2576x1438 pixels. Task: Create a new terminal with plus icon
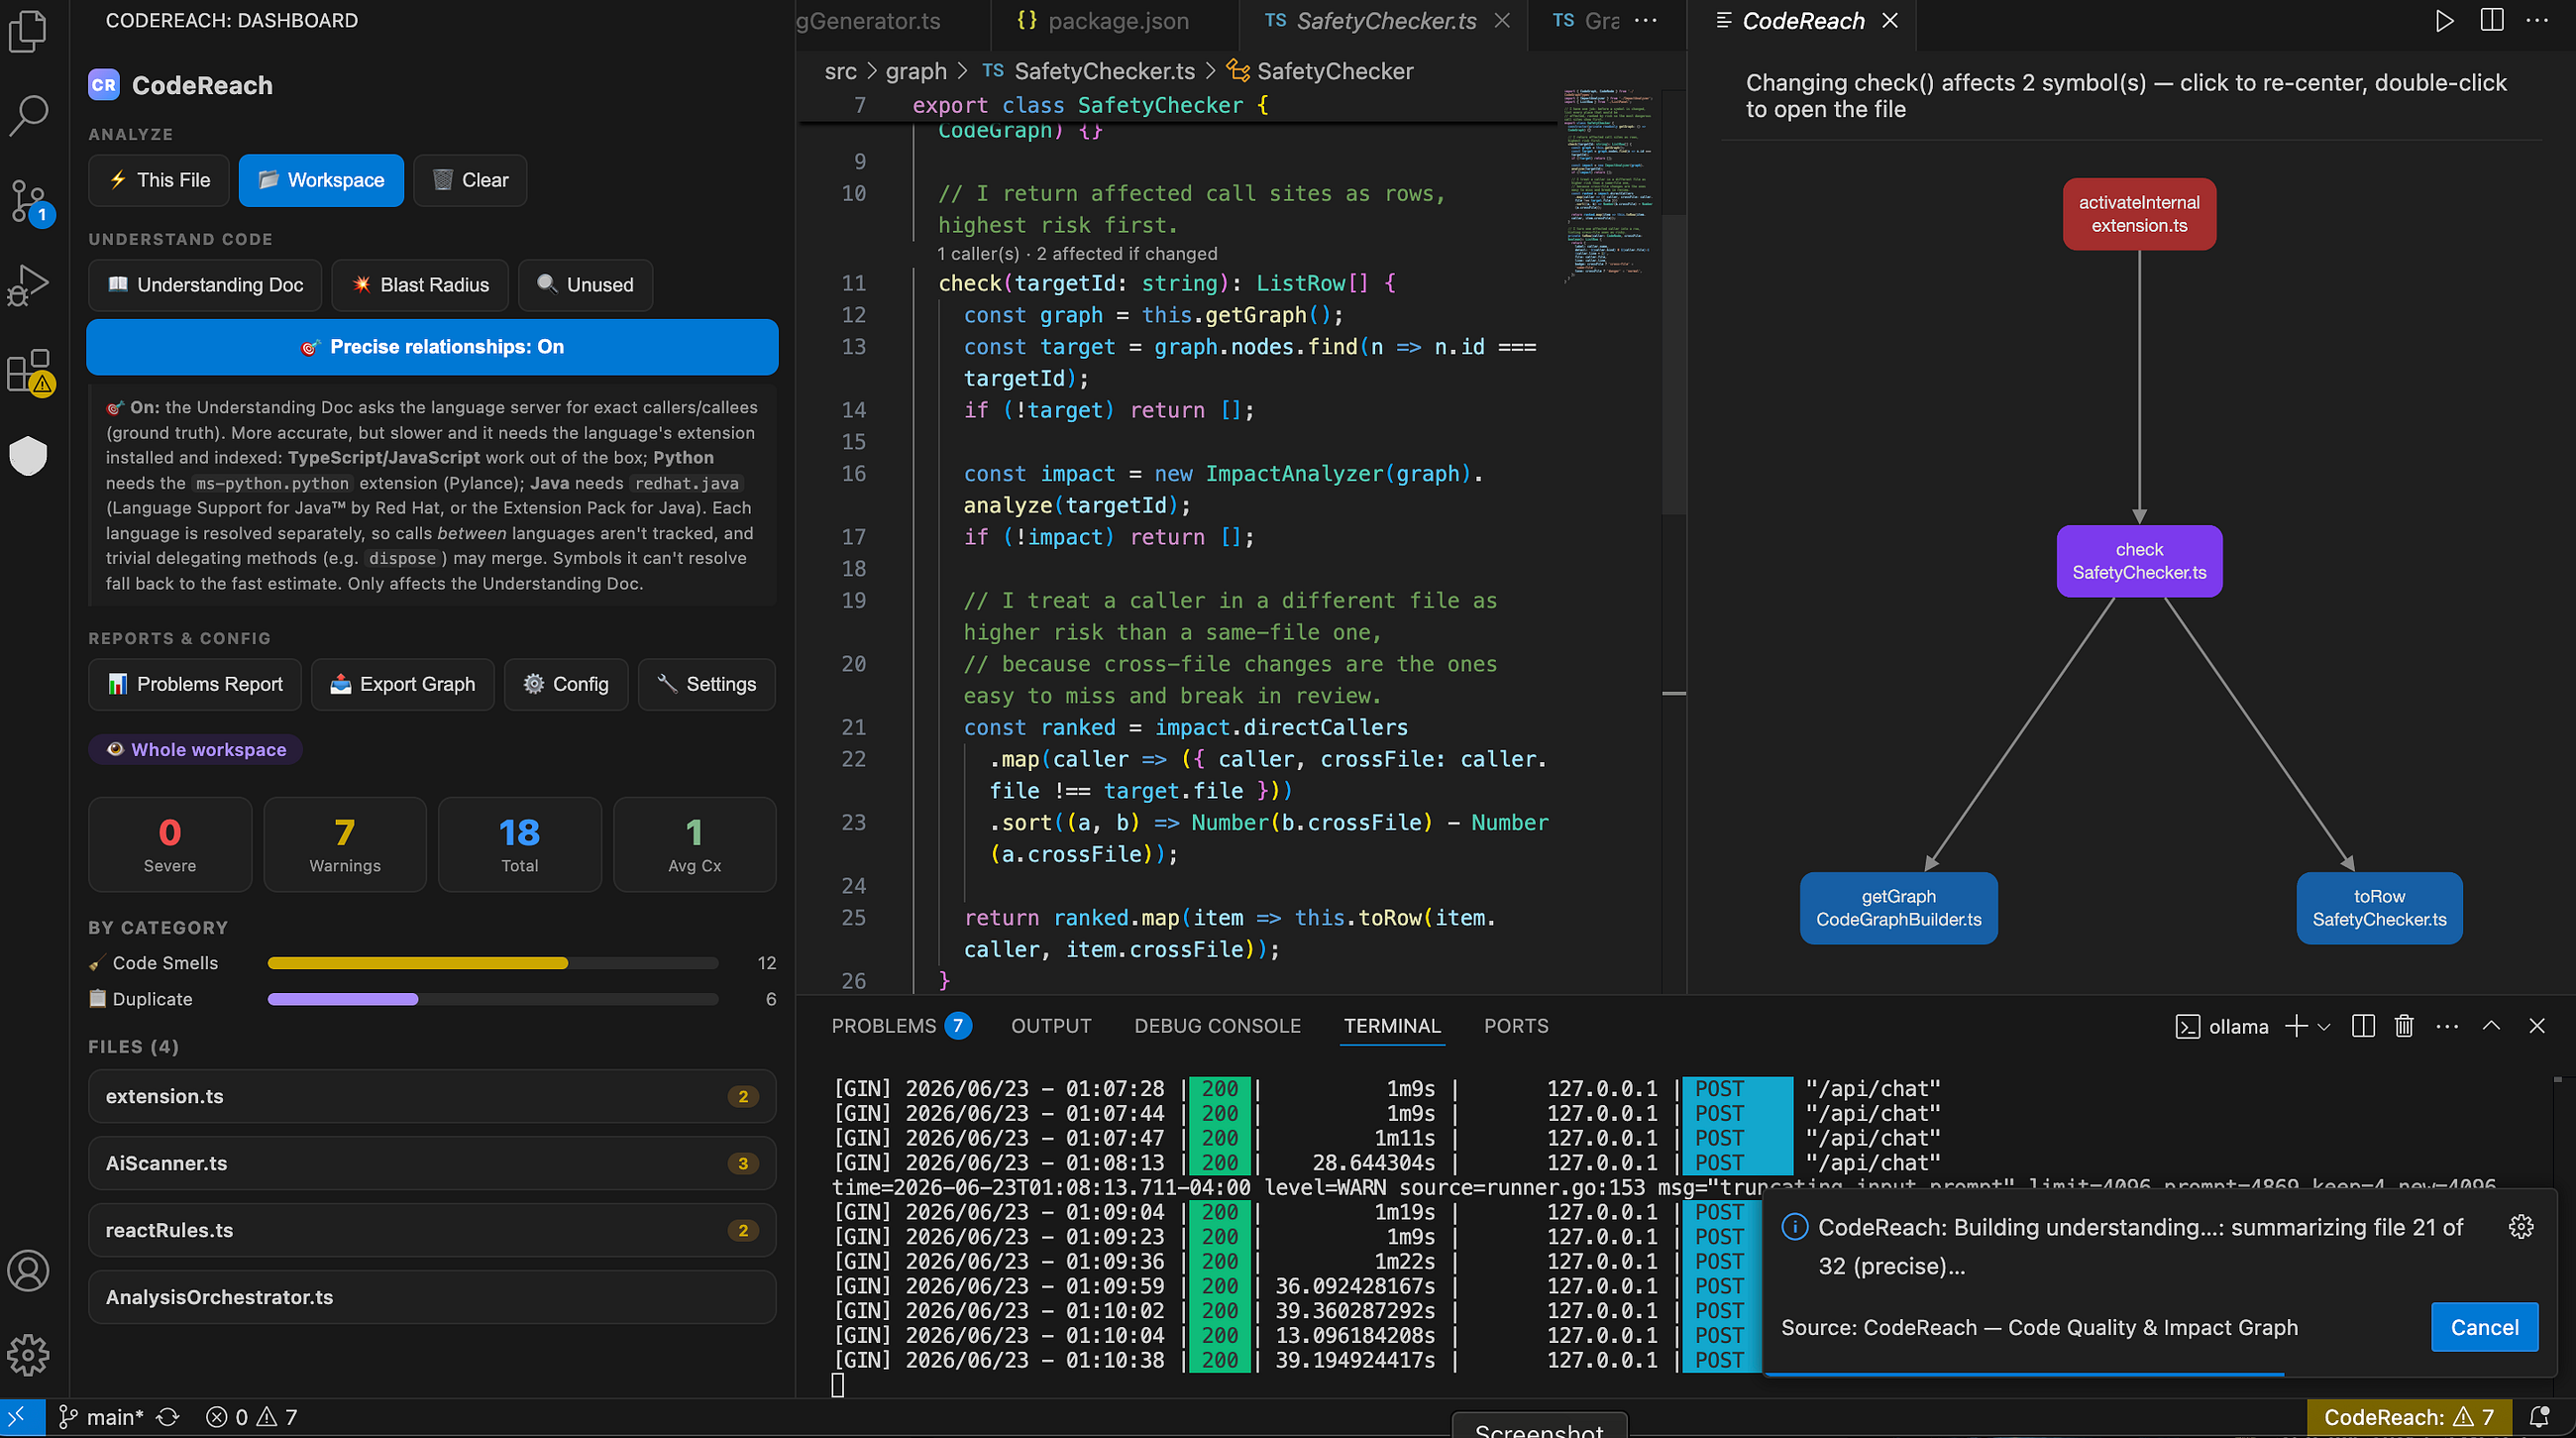coord(2297,1026)
